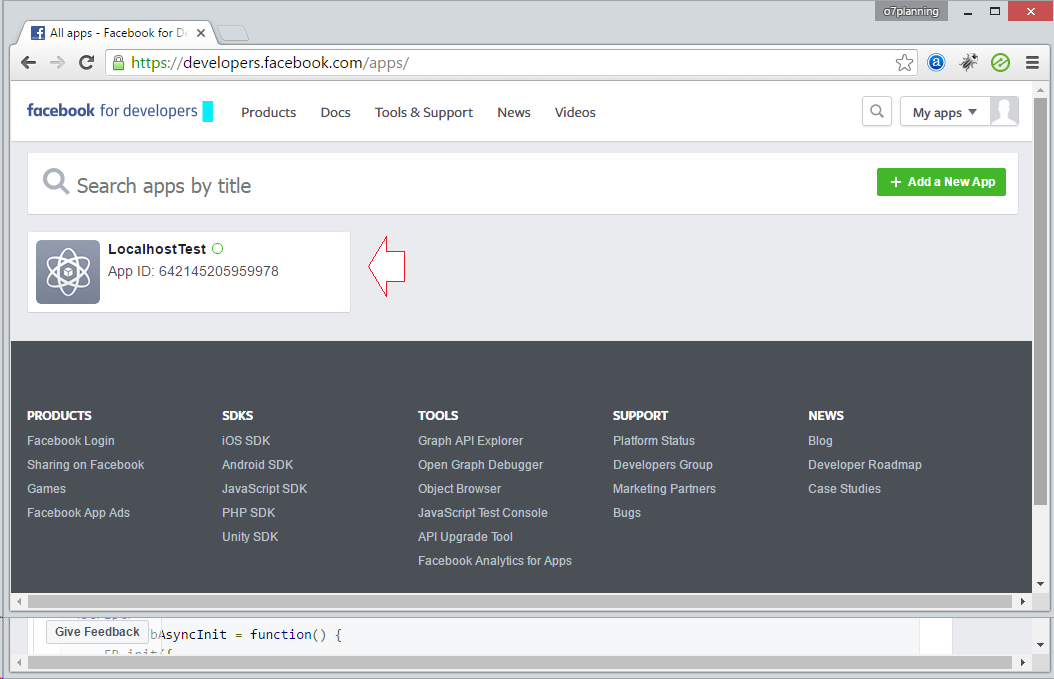Open the Developers Group link
This screenshot has width=1054, height=679.
point(663,465)
